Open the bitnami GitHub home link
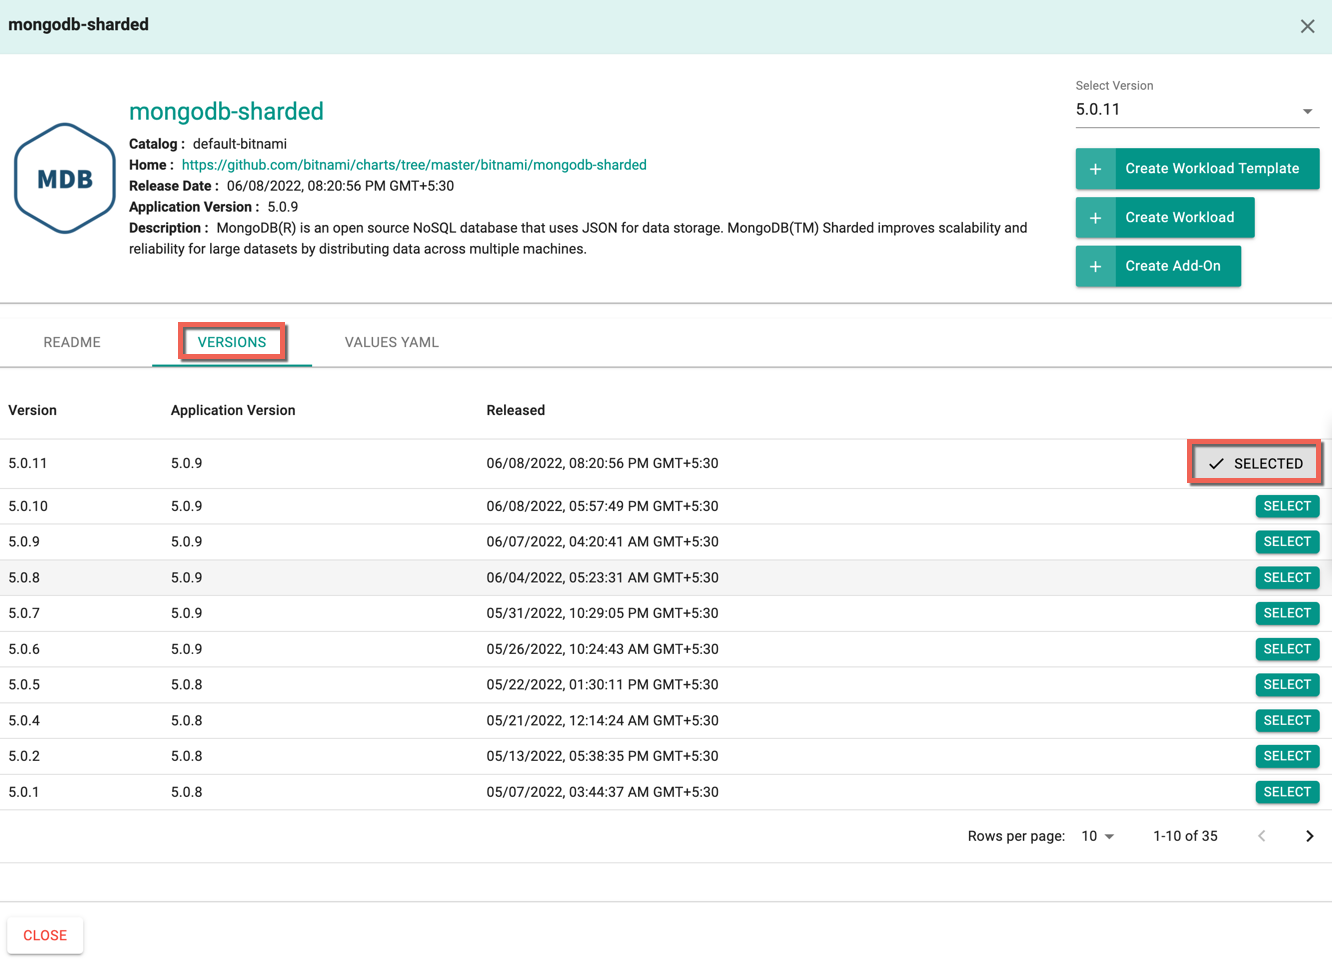This screenshot has width=1332, height=964. click(414, 165)
